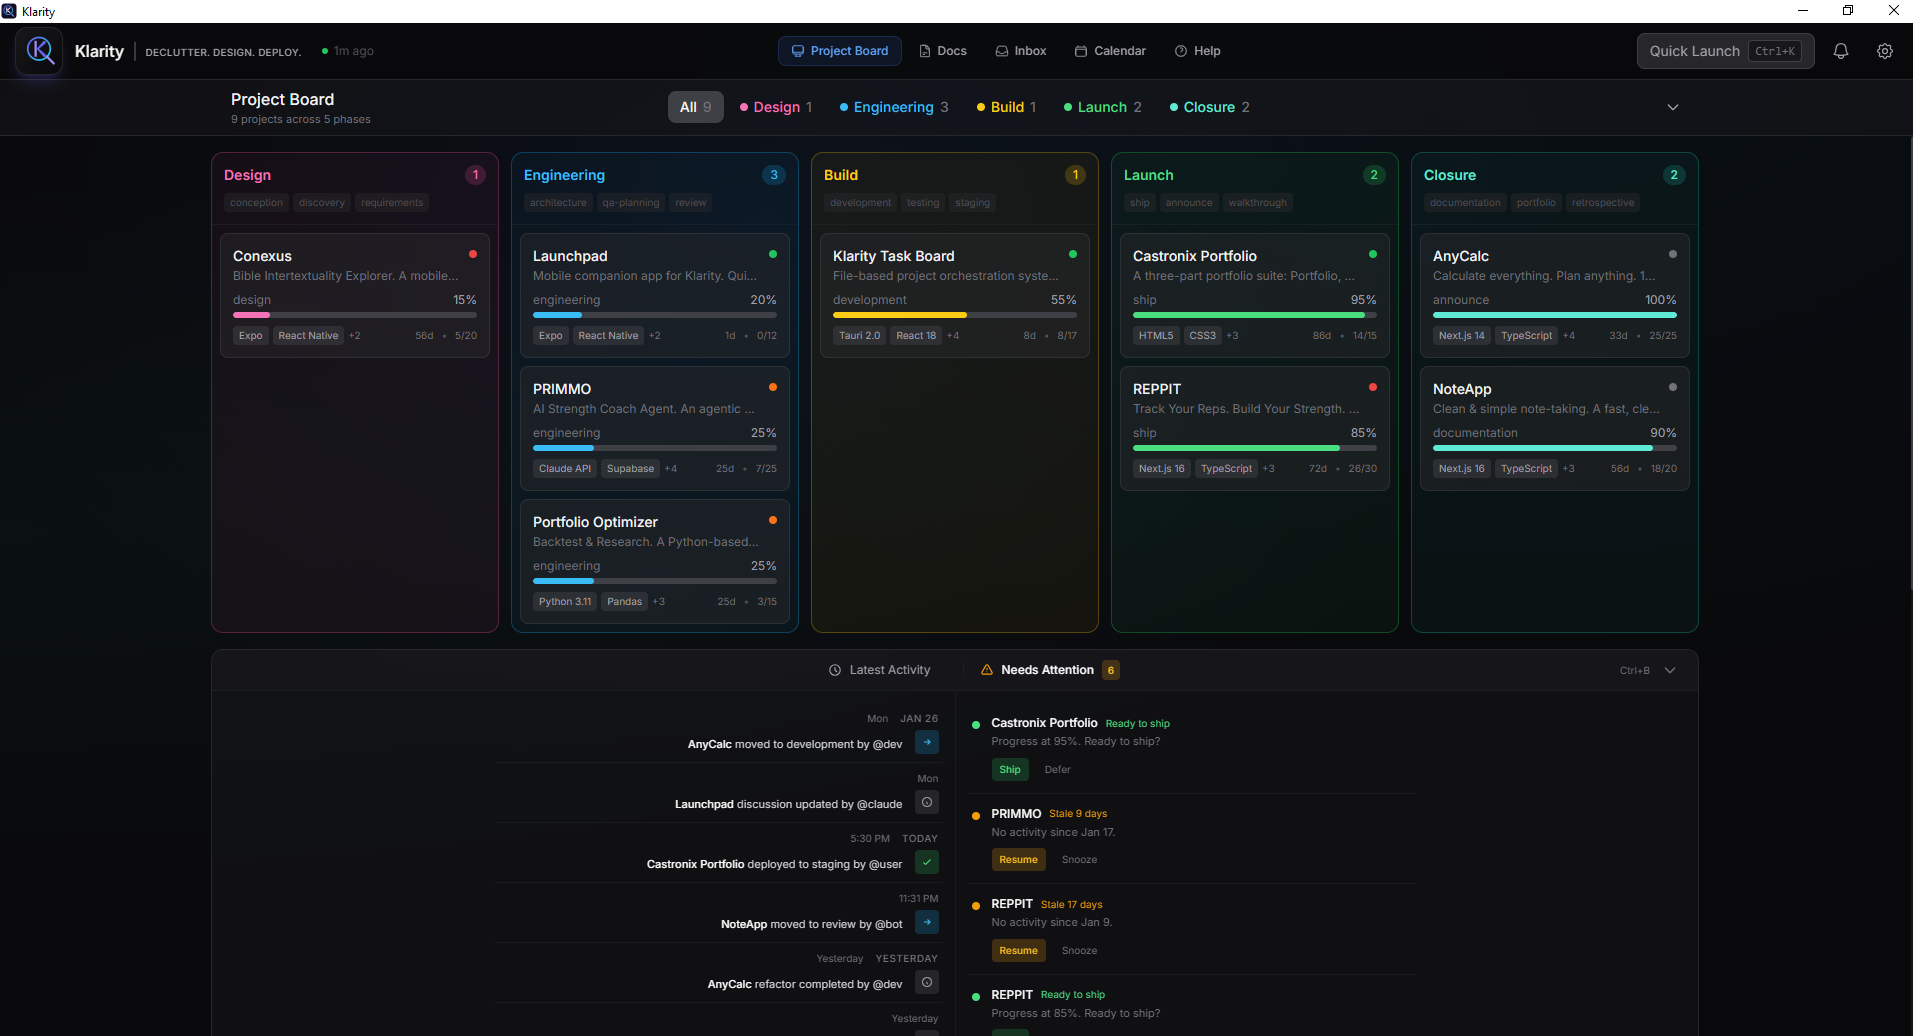Click the Ship button for Castronix Portfolio
1913x1036 pixels.
[x=1010, y=769]
